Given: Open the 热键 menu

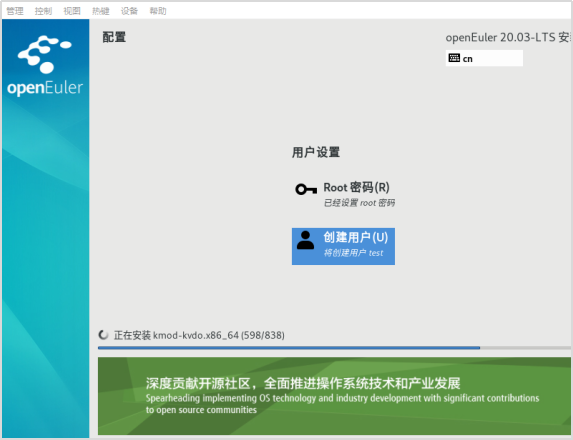Looking at the screenshot, I should point(100,11).
